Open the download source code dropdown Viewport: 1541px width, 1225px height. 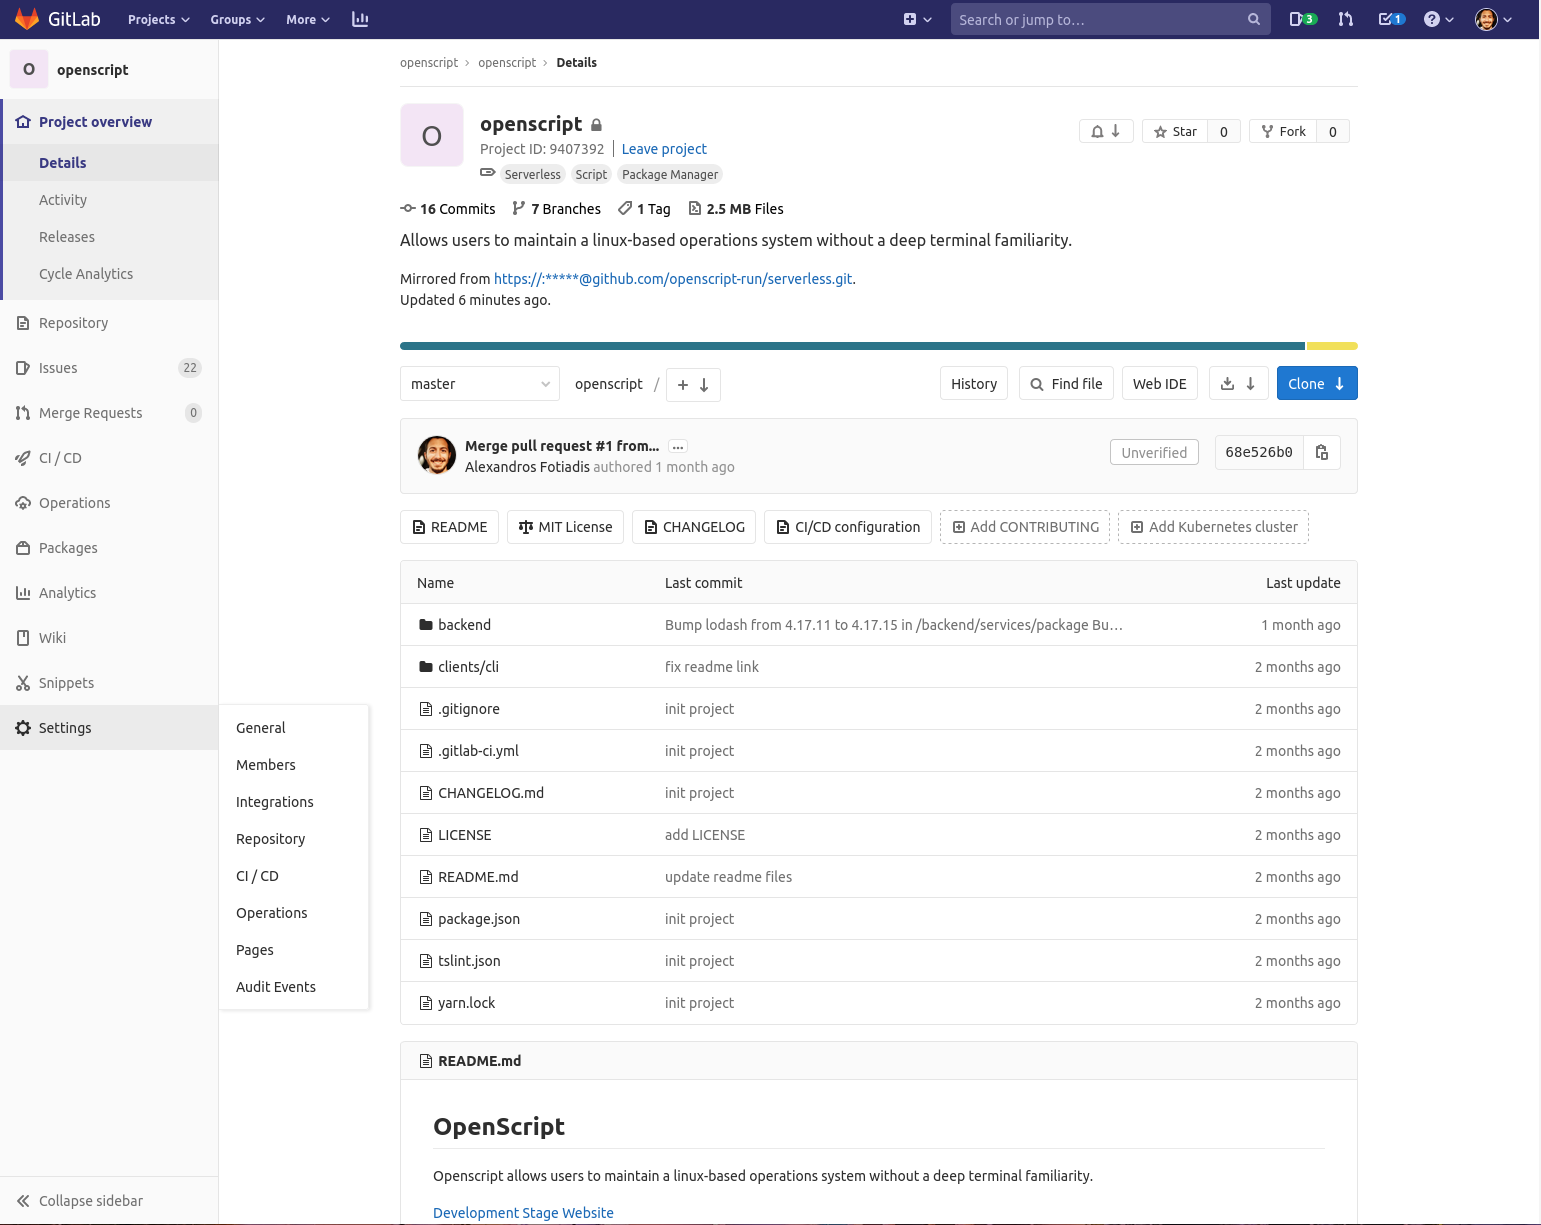1239,384
